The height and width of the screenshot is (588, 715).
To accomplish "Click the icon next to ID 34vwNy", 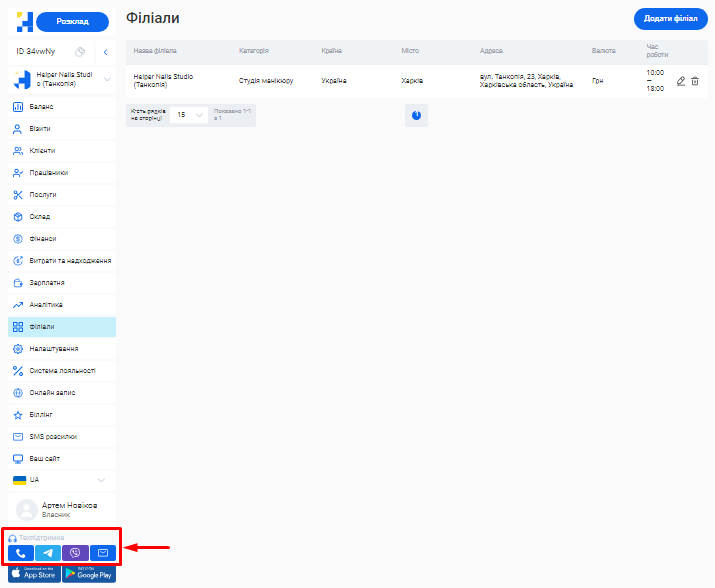I will (x=80, y=52).
